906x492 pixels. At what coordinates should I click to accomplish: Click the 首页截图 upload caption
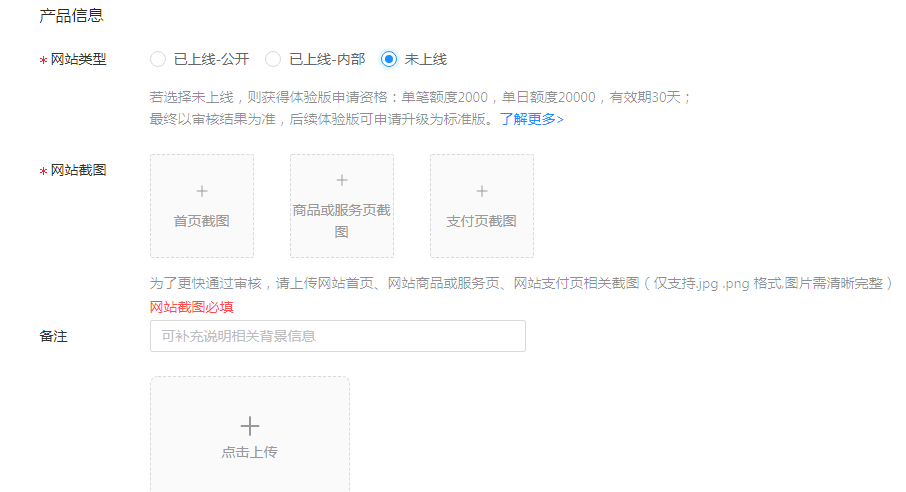[202, 221]
